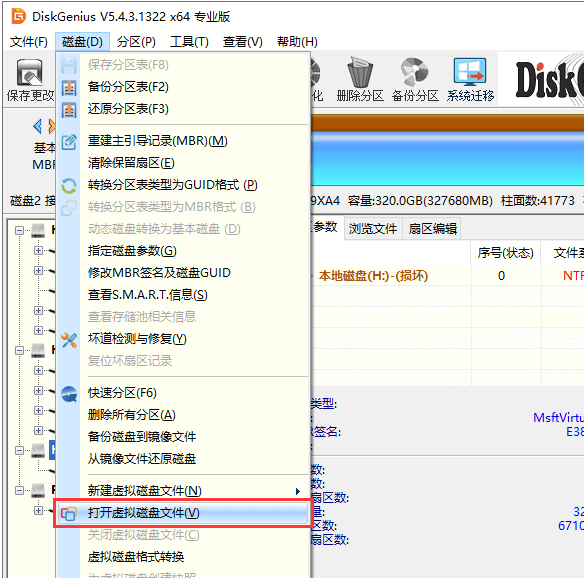Click the blue partition bar in disk map
This screenshot has width=587, height=578.
[447, 159]
